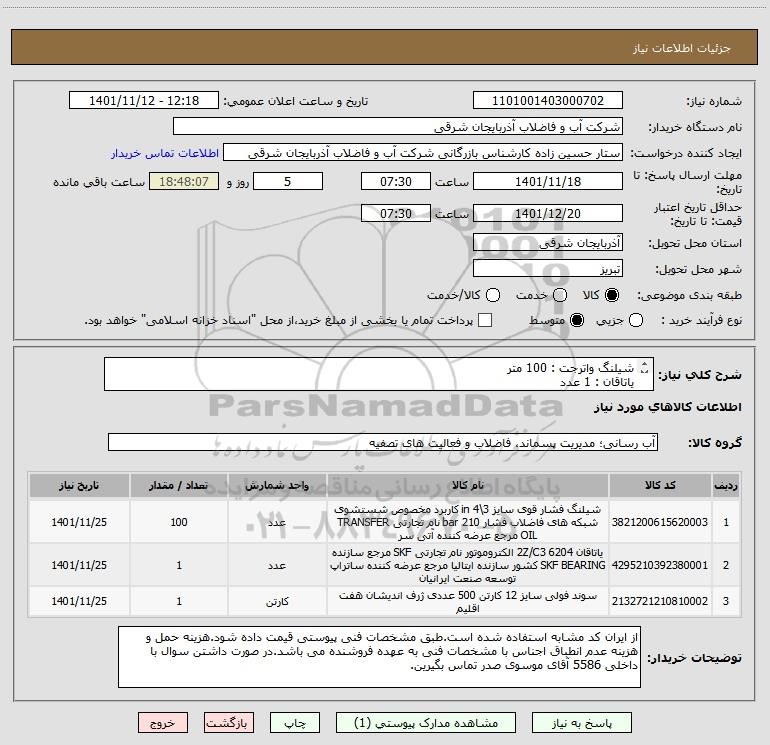Click the شیلنگ فشار قوی item name
Image resolution: width=770 pixels, height=745 pixels.
coord(468,522)
